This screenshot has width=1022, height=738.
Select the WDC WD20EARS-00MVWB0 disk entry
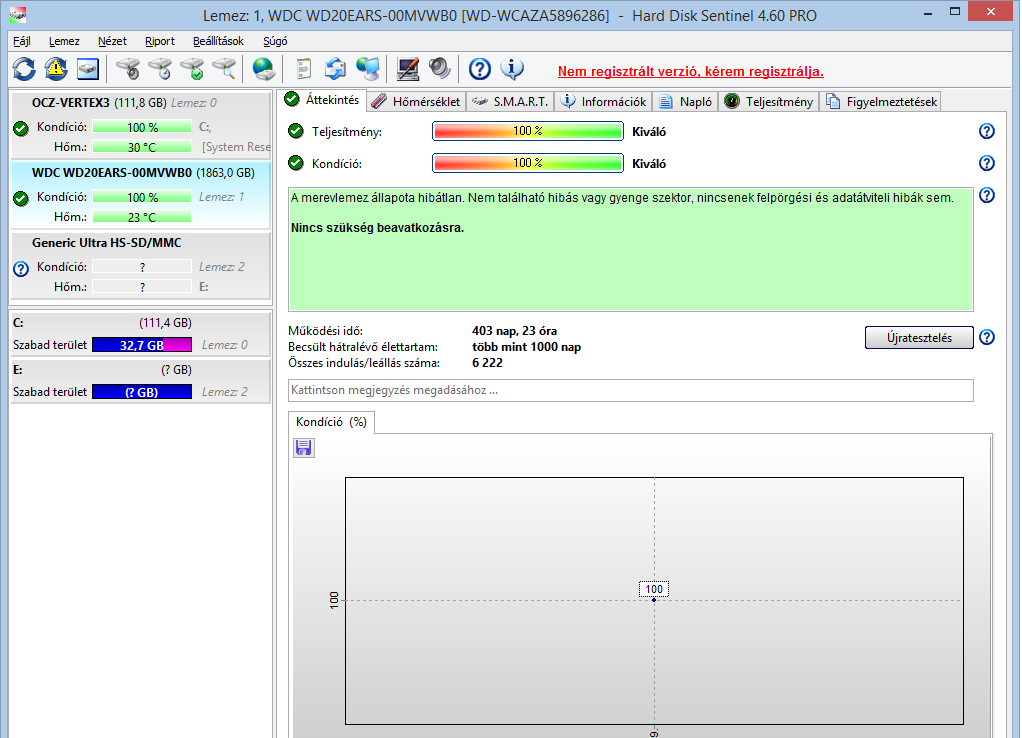pyautogui.click(x=141, y=195)
